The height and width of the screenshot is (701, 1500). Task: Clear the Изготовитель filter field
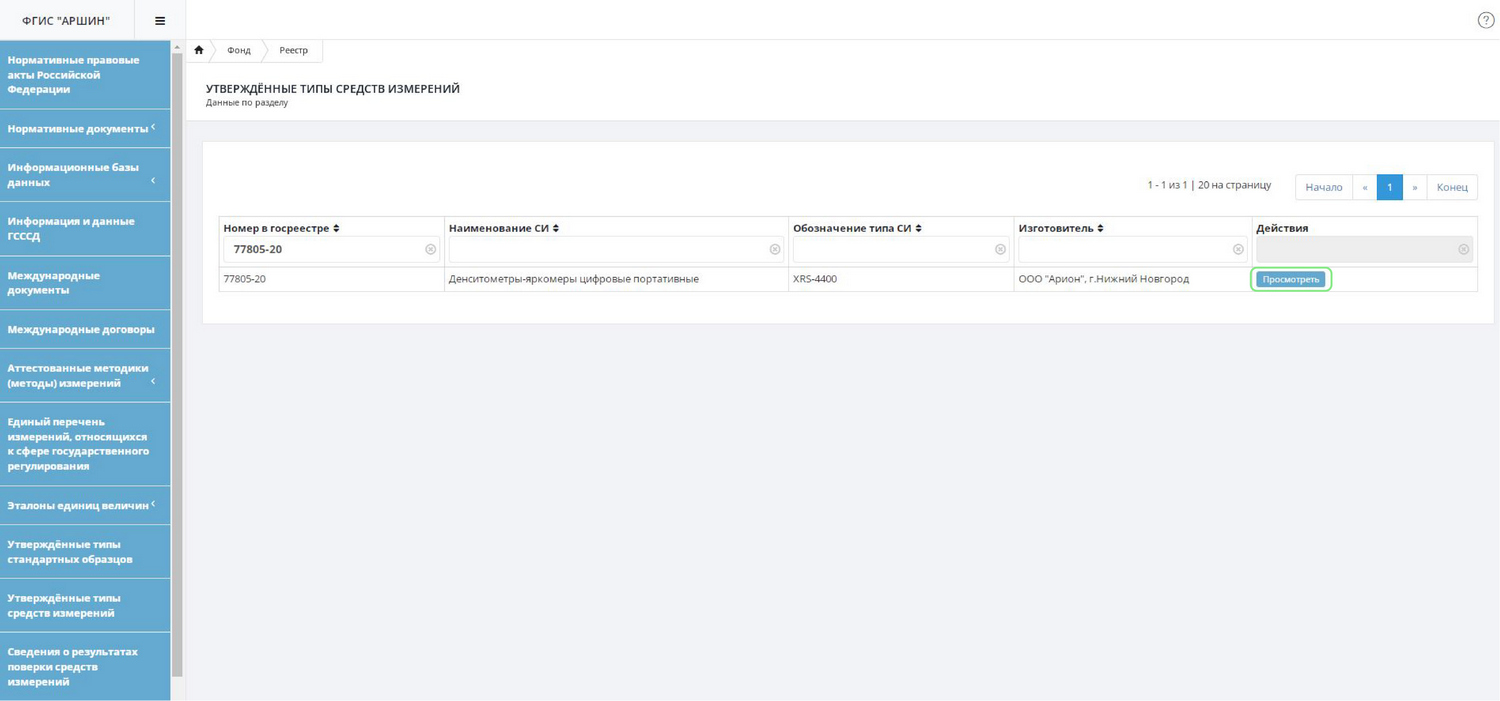[x=1238, y=249]
